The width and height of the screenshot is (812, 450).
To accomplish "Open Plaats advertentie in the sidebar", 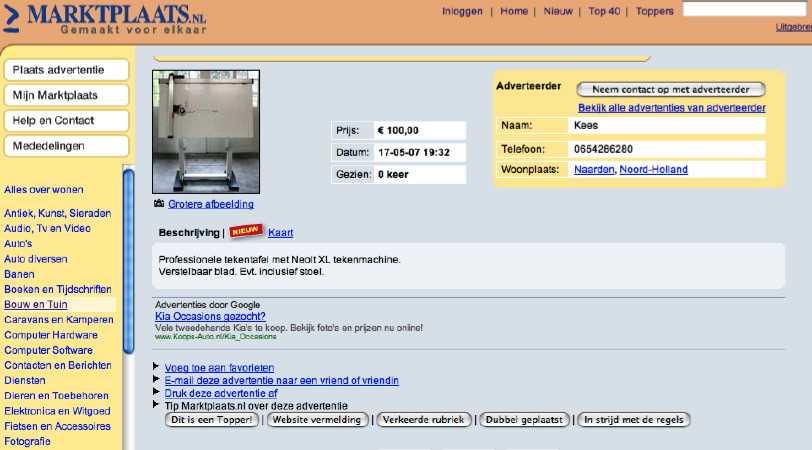I will tap(67, 70).
